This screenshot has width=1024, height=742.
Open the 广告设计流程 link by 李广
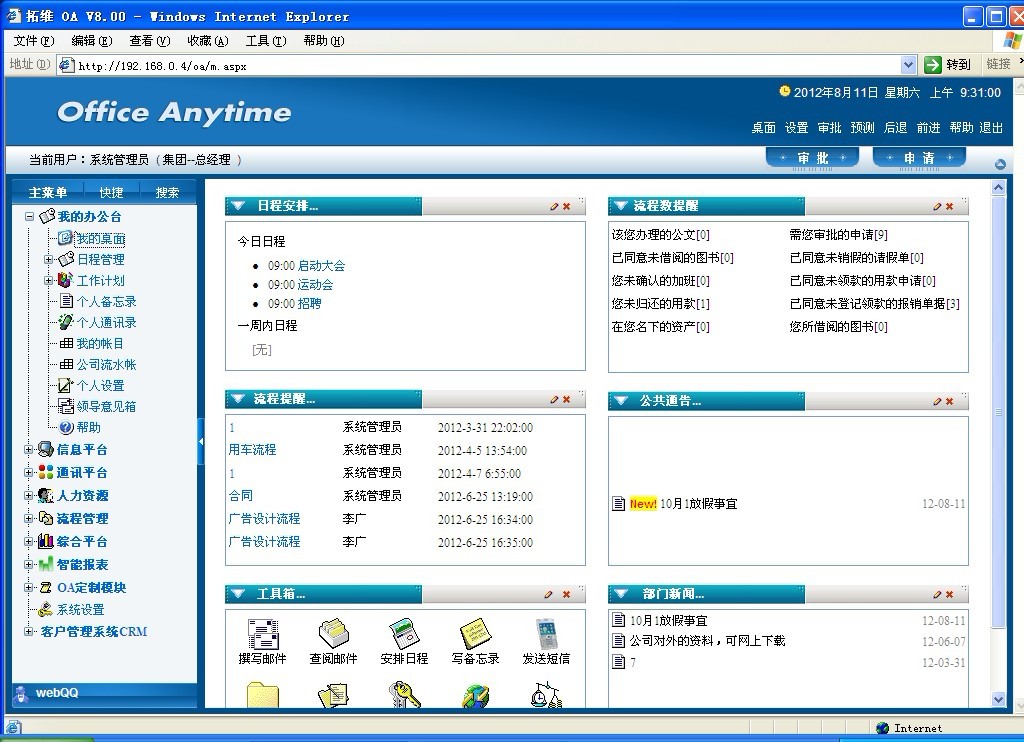264,519
